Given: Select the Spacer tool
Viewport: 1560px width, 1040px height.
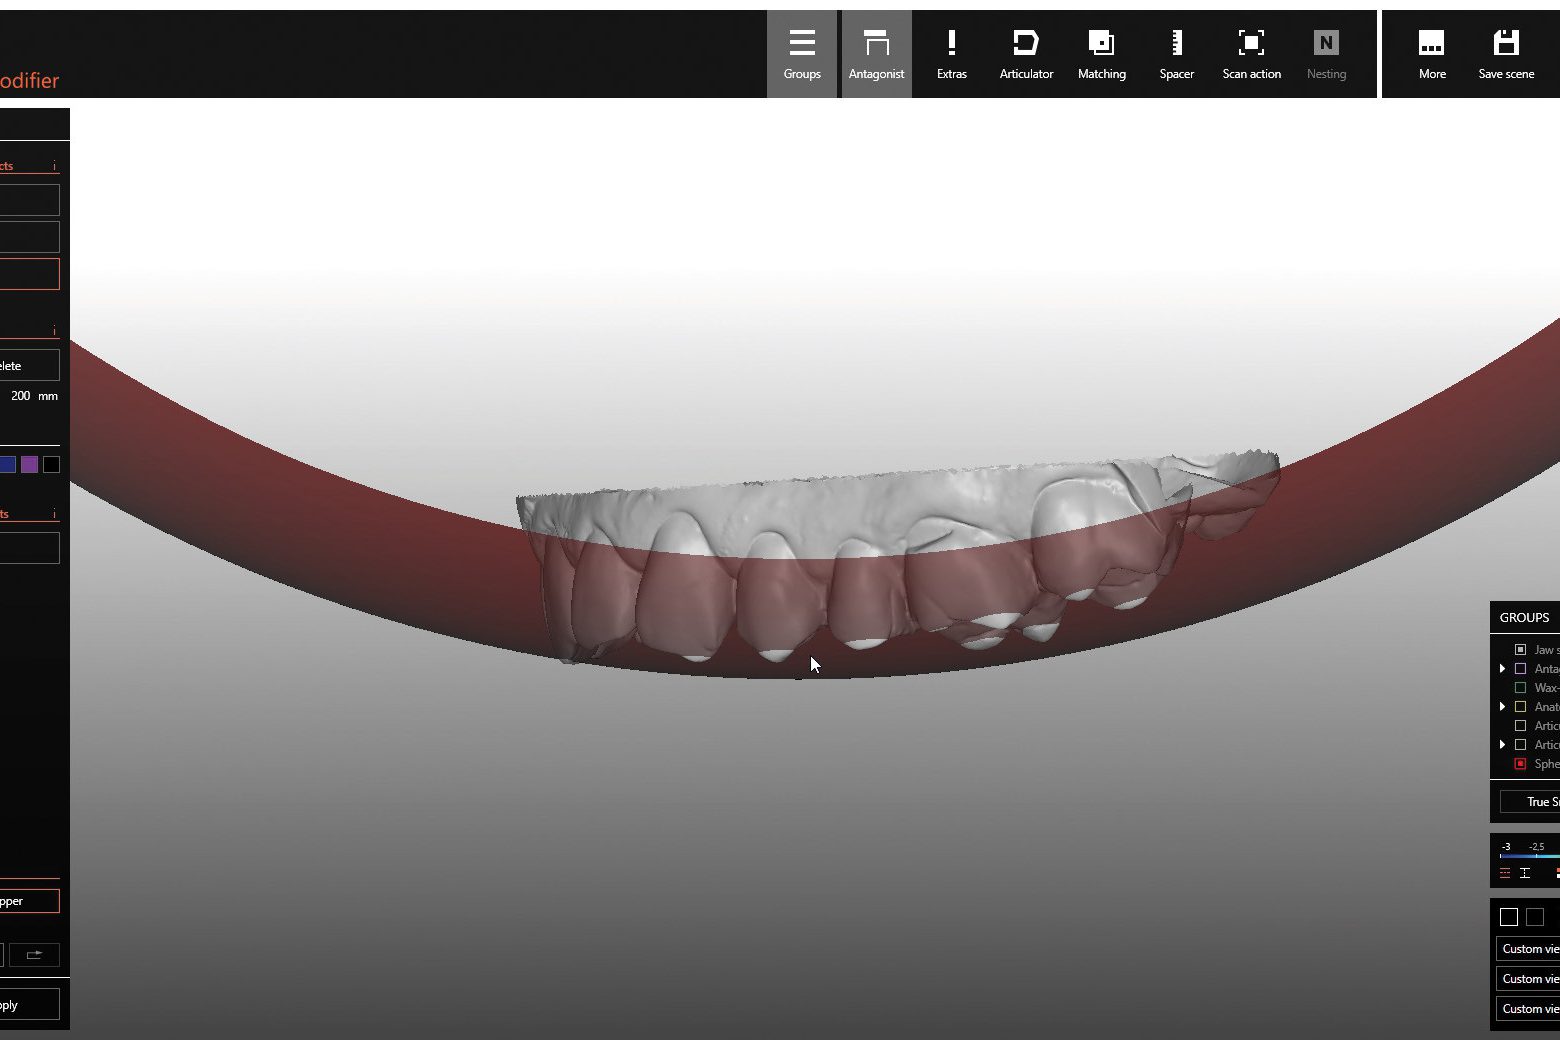Looking at the screenshot, I should coord(1176,54).
